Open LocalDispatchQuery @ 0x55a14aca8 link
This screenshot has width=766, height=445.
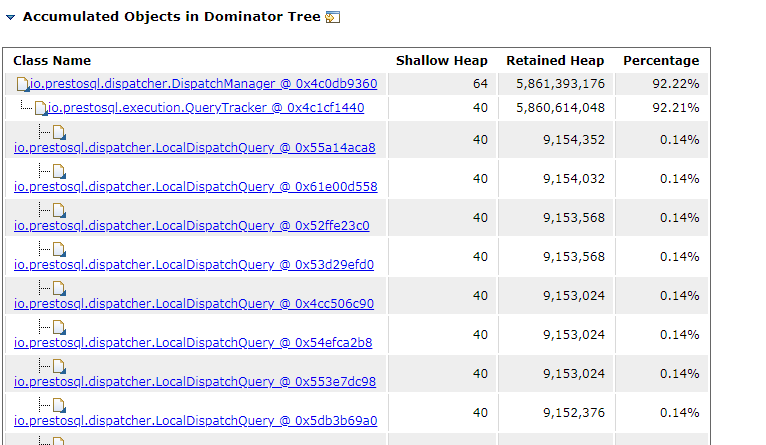194,148
